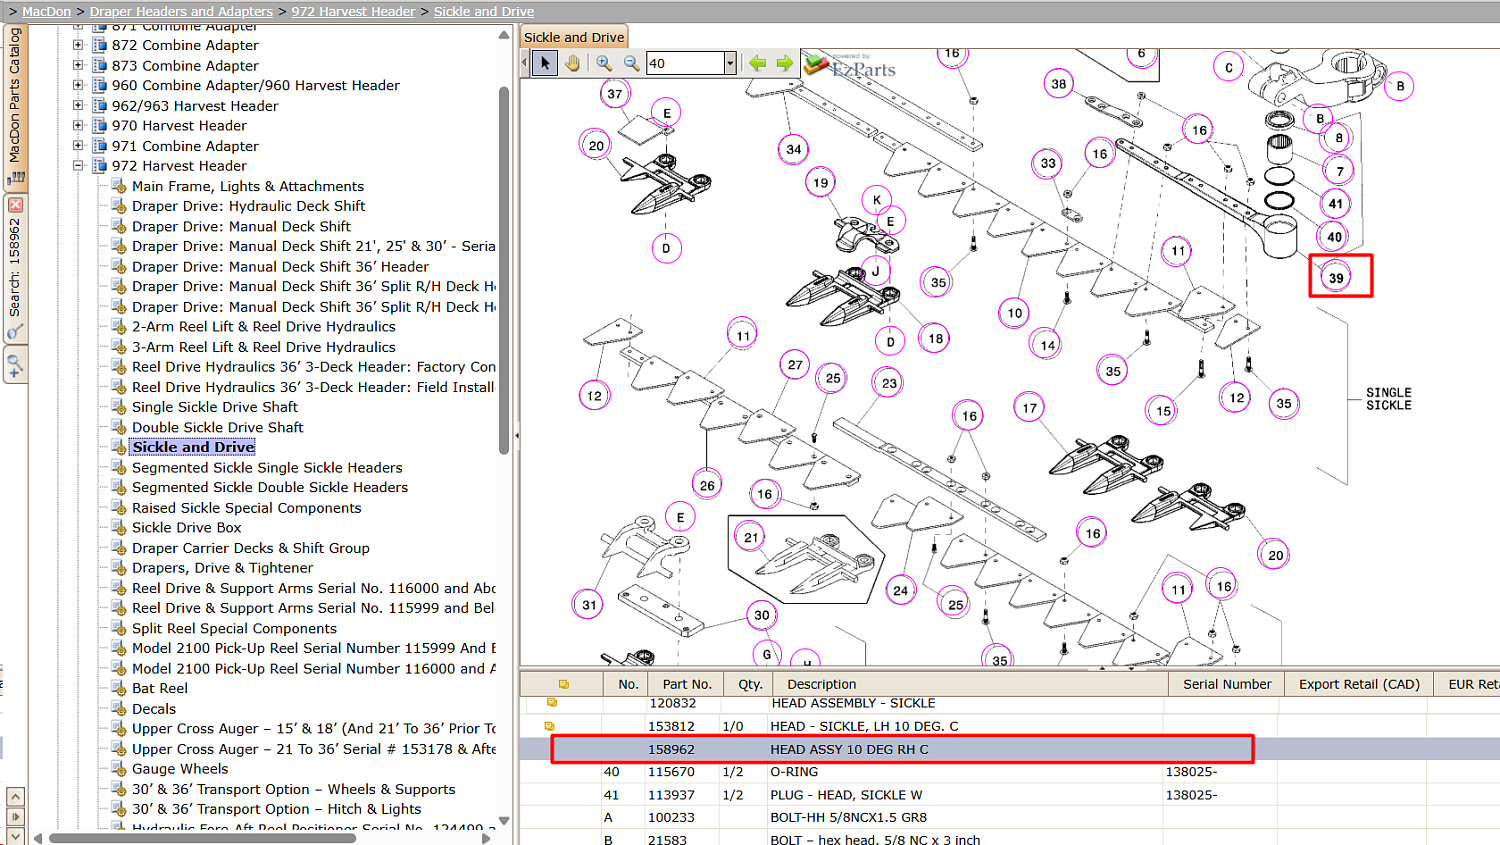Click the tree scroll-down arrow
This screenshot has width=1500, height=845.
(504, 821)
